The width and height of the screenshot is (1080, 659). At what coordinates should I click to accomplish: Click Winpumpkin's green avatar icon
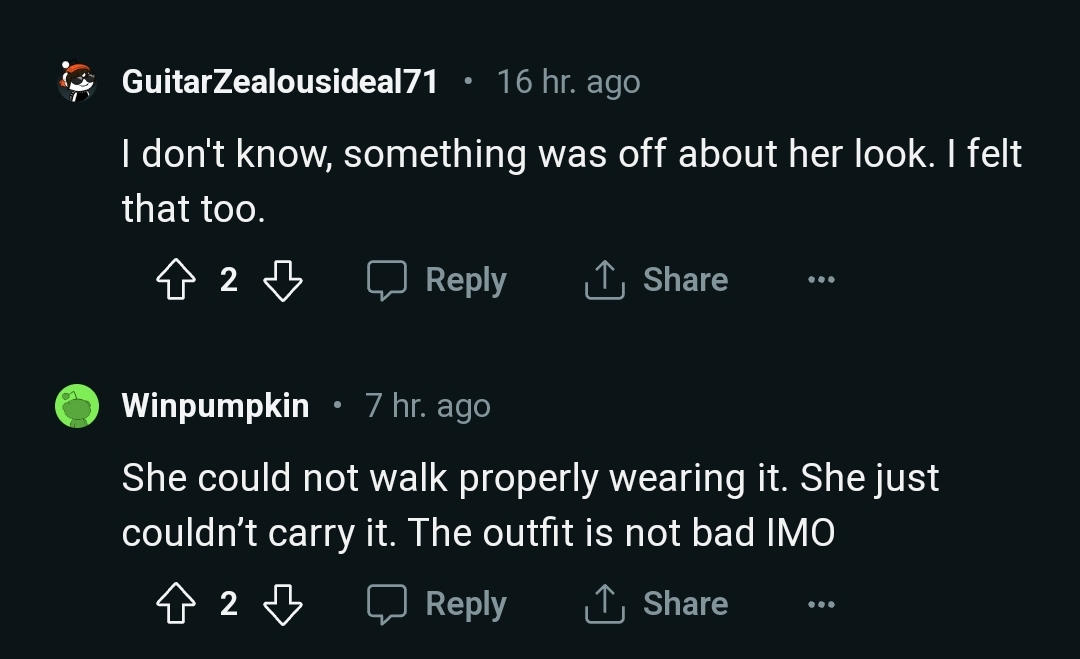point(76,406)
